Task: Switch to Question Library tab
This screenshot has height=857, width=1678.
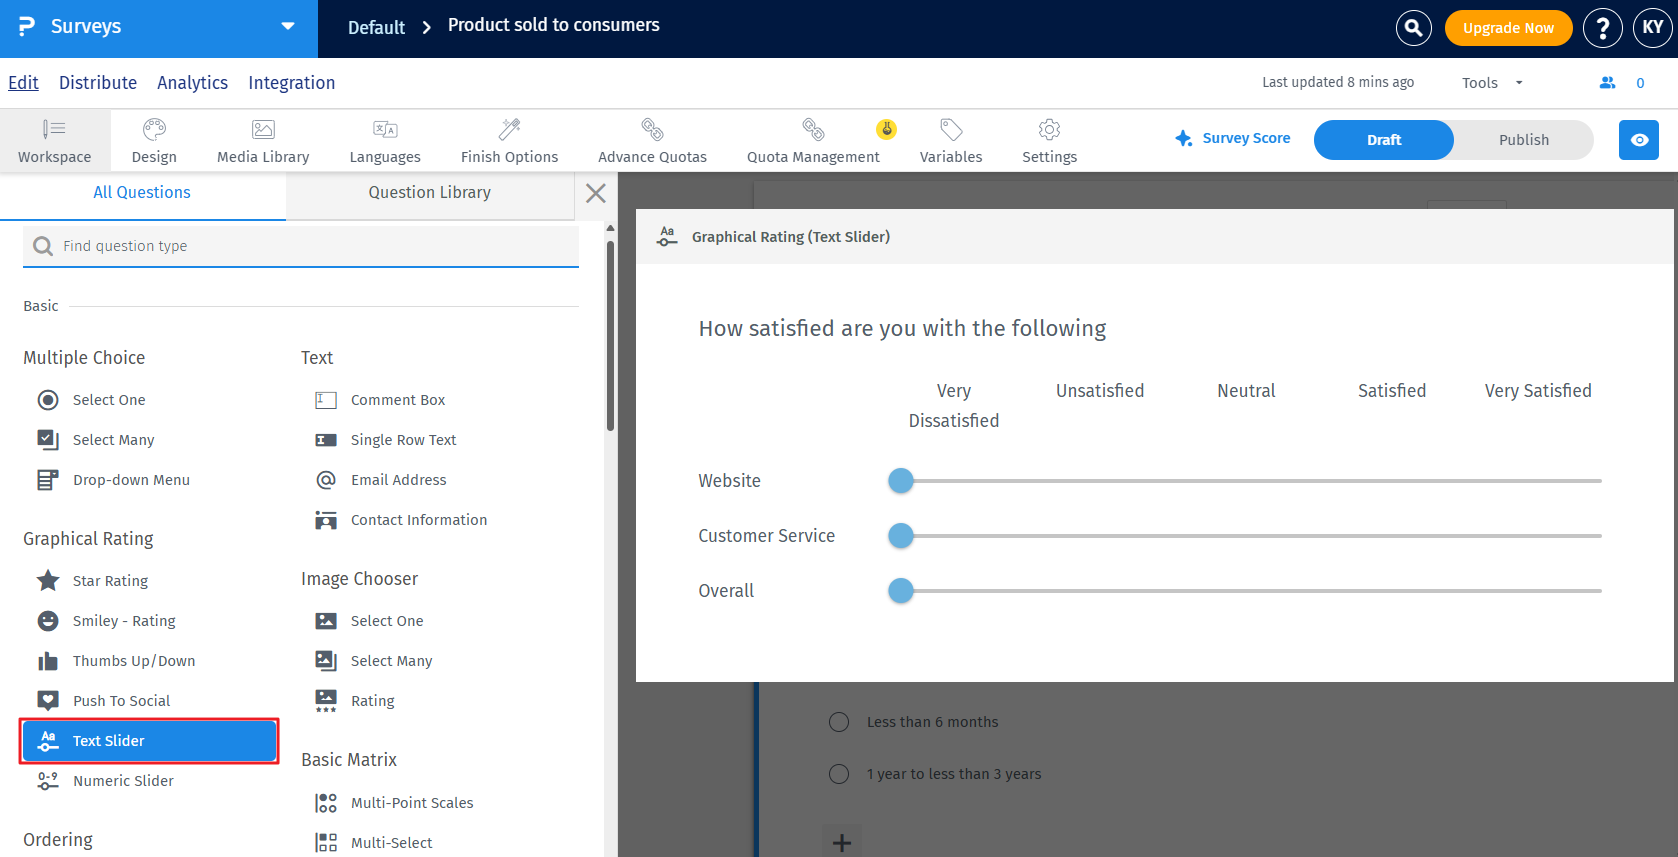Action: point(430,193)
